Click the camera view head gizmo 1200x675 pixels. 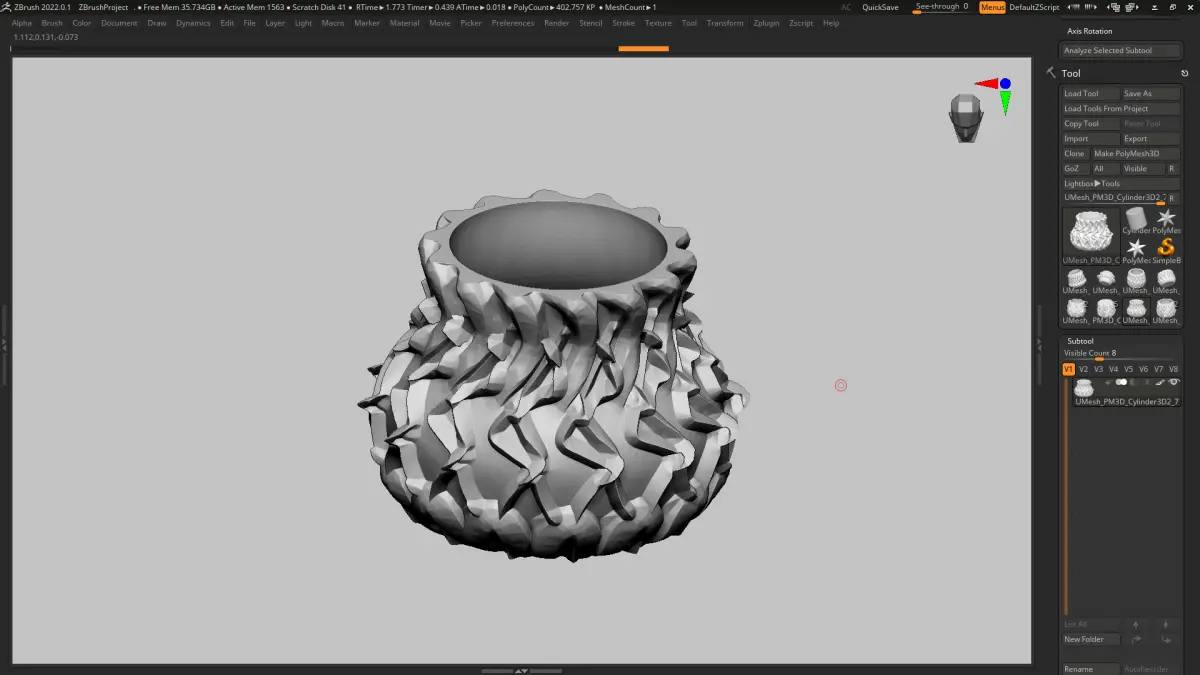(x=965, y=117)
